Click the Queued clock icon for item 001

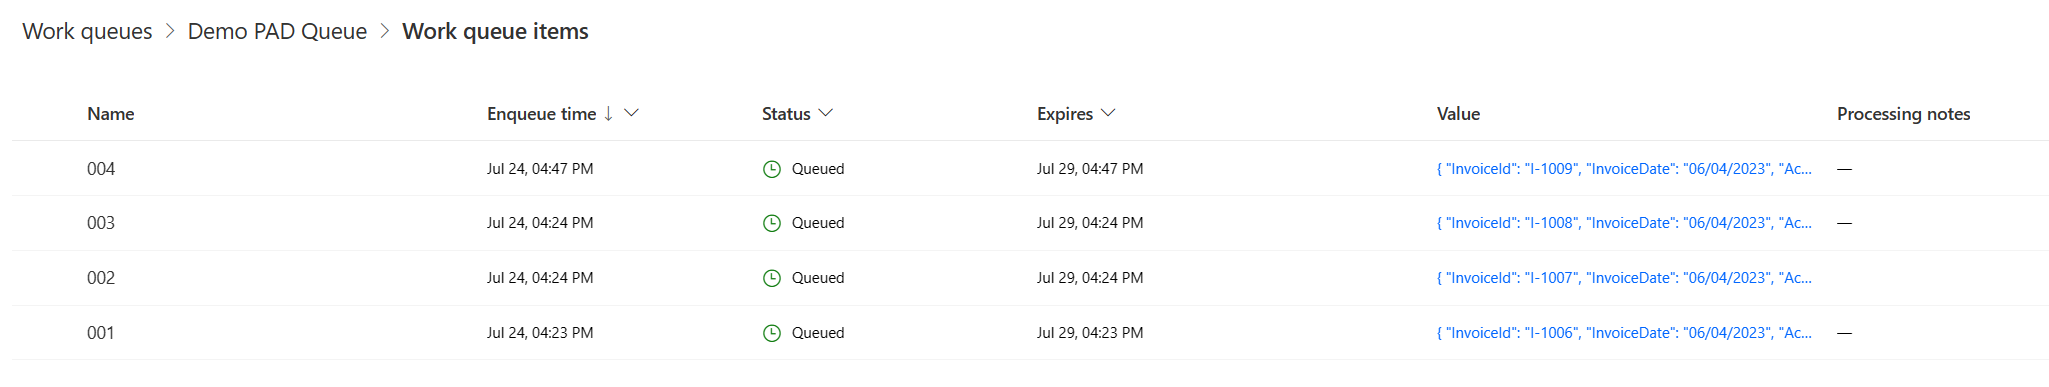point(771,333)
